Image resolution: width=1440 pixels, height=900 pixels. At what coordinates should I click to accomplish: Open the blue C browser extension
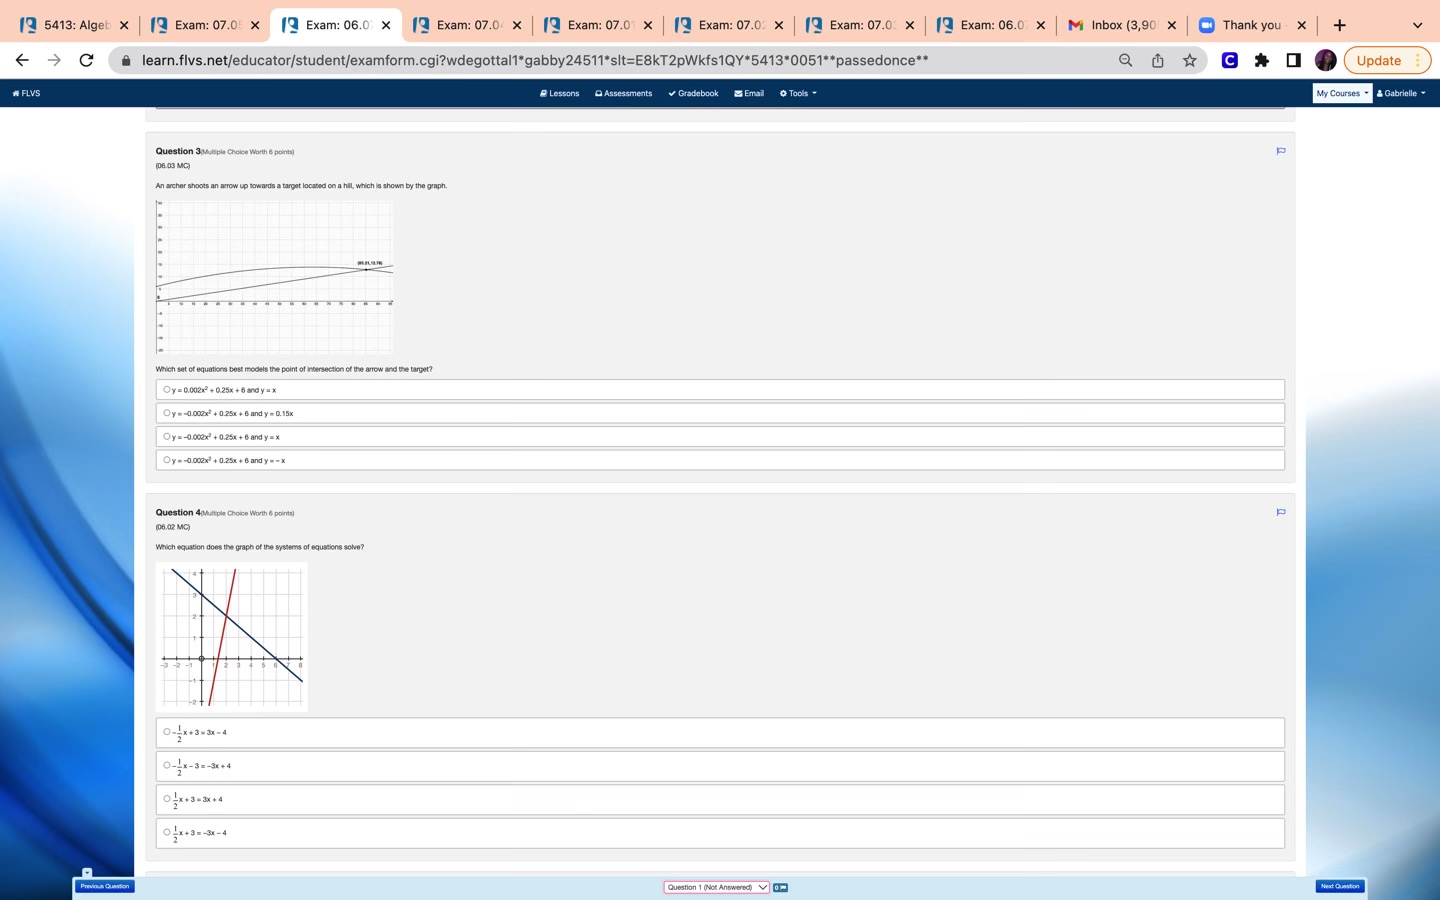[x=1230, y=60]
